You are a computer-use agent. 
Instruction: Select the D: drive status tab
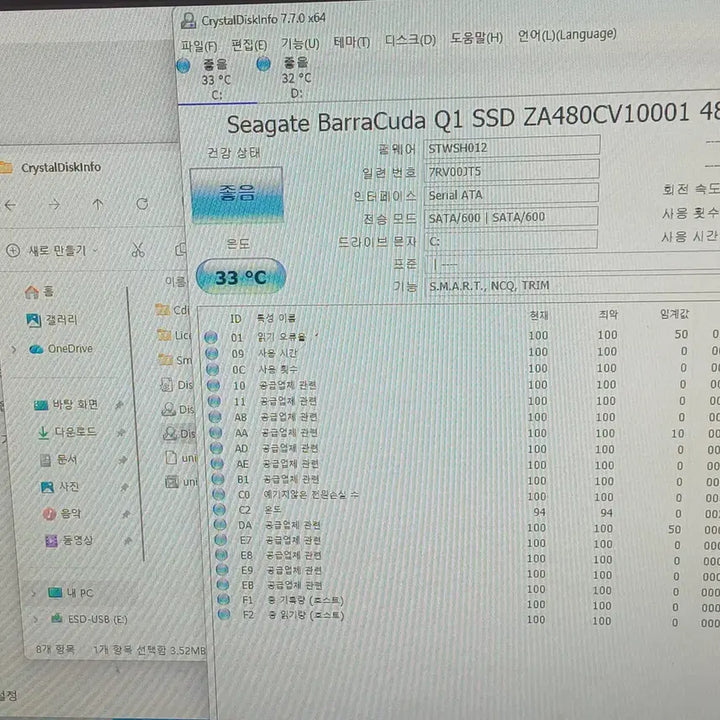(x=297, y=79)
